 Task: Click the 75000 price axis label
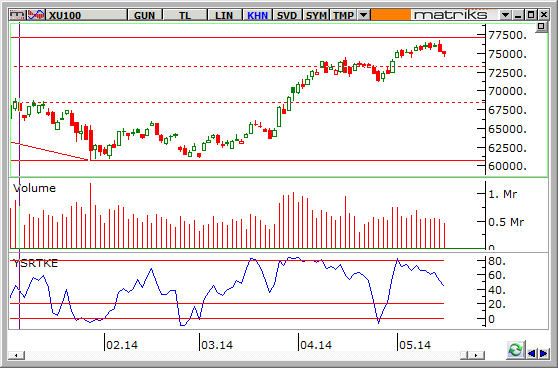507,54
